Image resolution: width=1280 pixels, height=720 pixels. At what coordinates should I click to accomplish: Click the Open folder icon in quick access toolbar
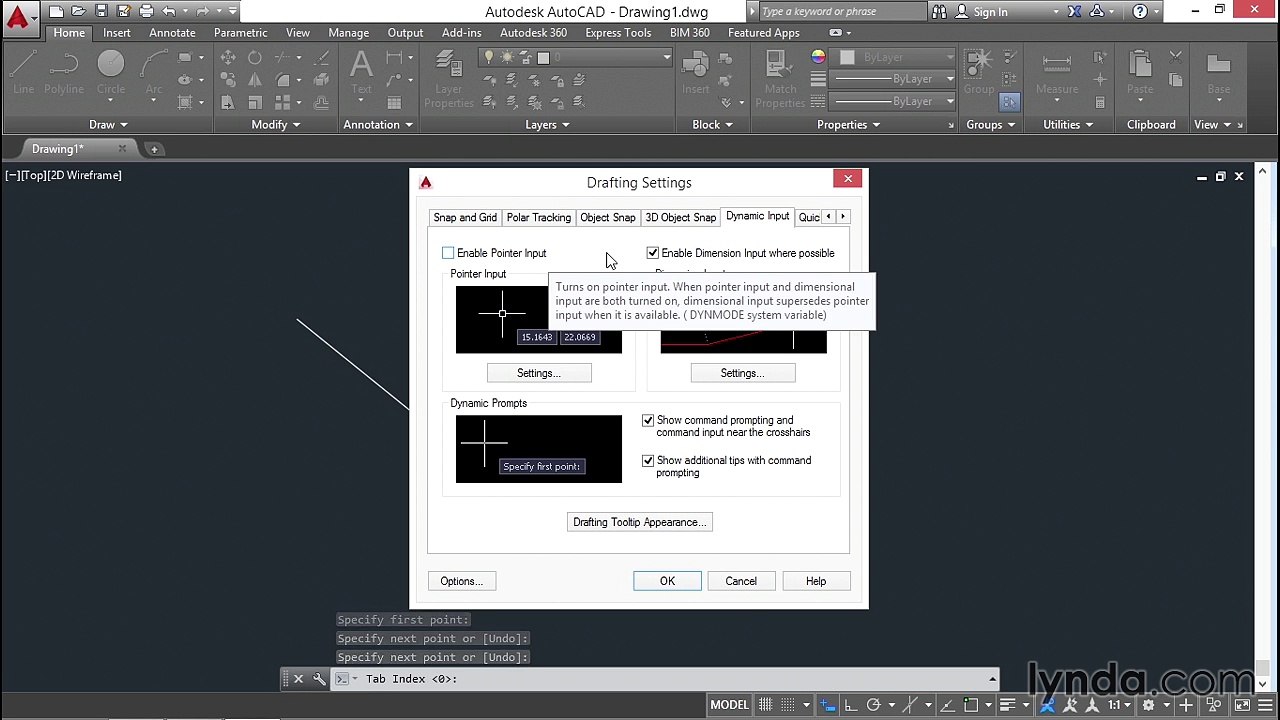(x=79, y=12)
